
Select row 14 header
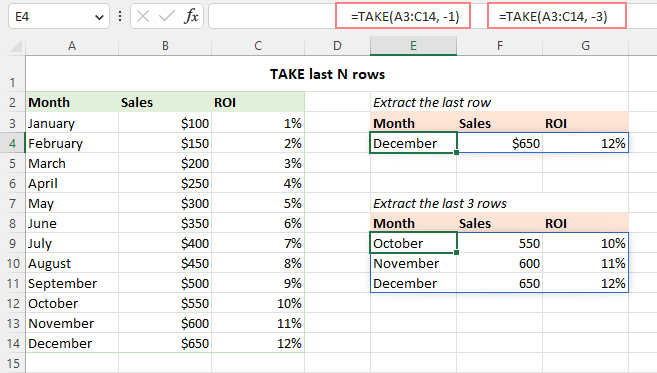13,344
